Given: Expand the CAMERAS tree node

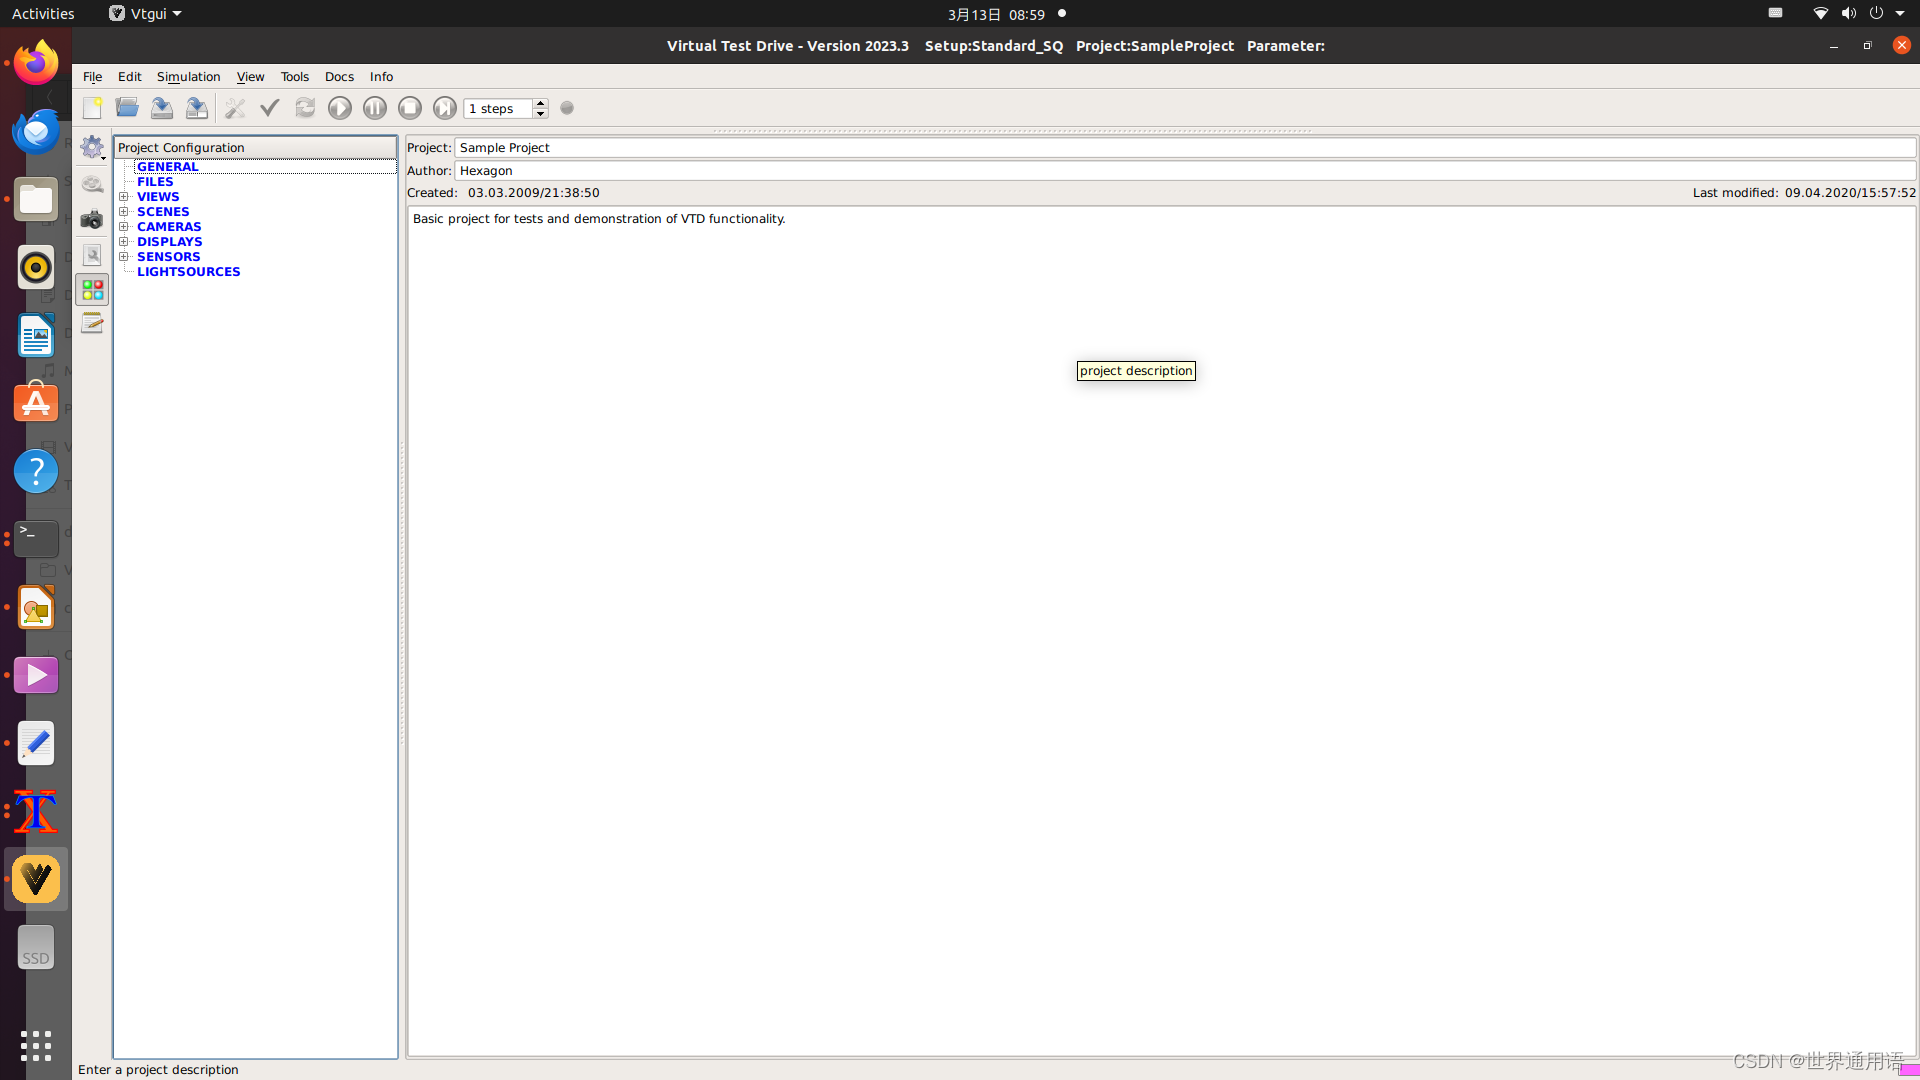Looking at the screenshot, I should coord(124,227).
